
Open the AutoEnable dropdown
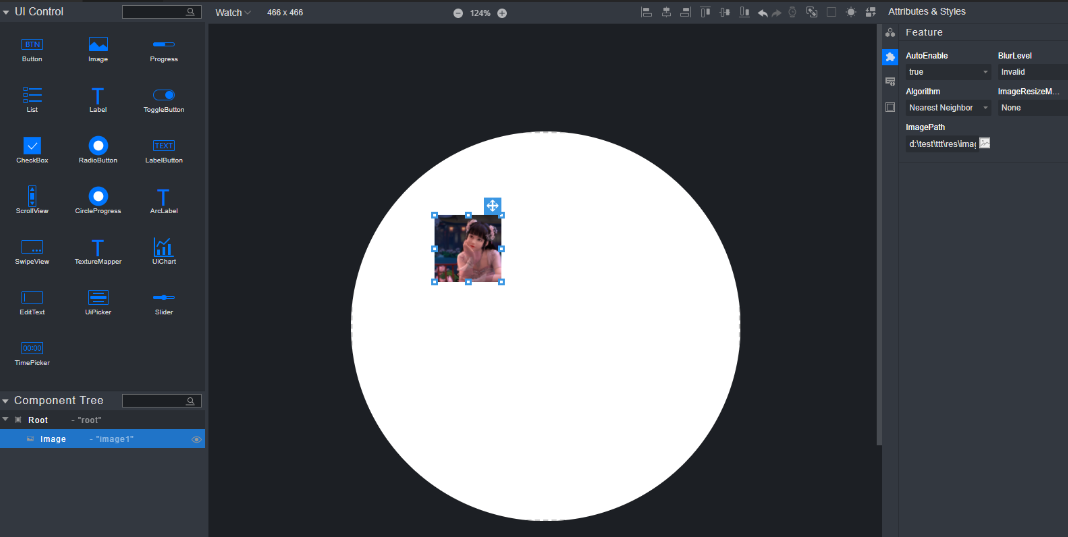[x=947, y=72]
